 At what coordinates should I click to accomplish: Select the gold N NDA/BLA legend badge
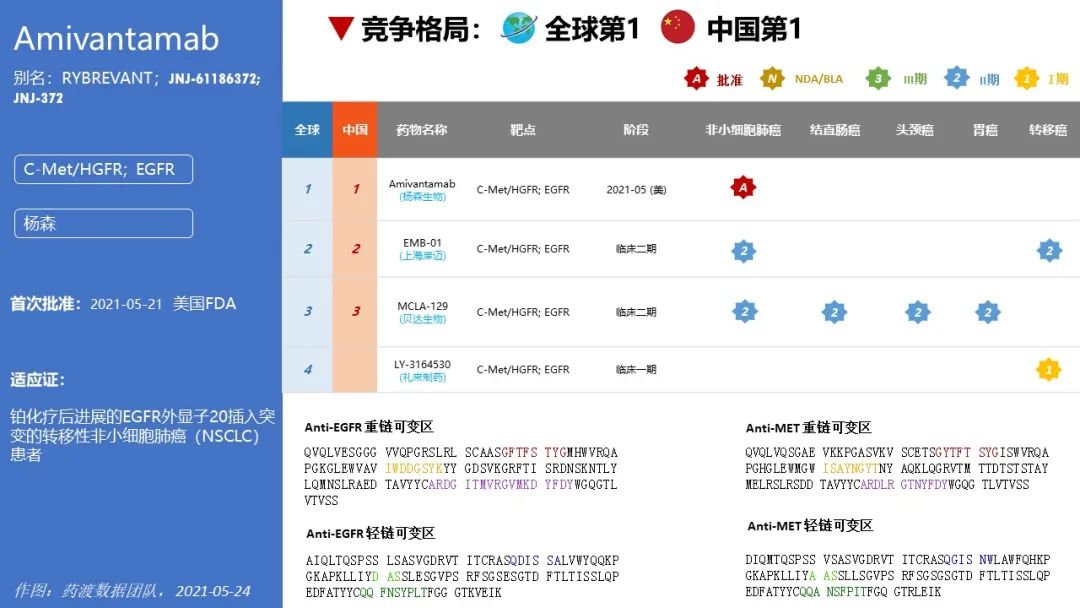(771, 78)
